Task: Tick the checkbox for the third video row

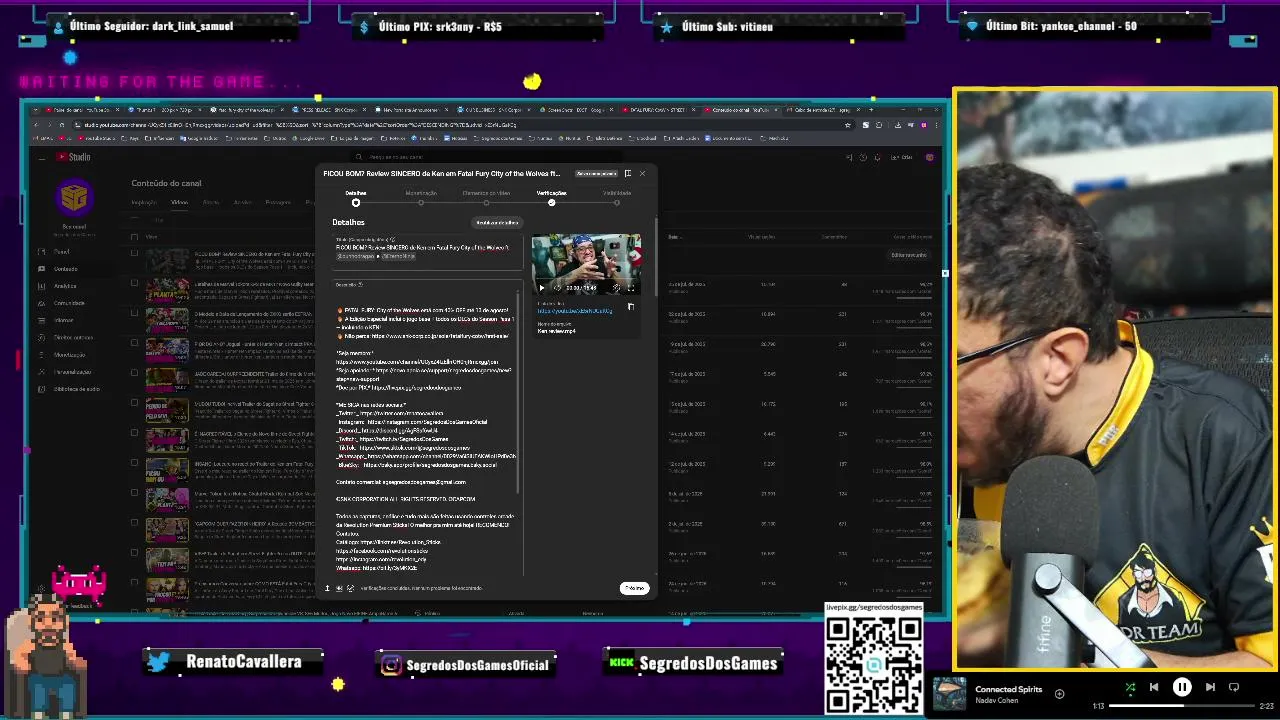Action: pos(134,313)
